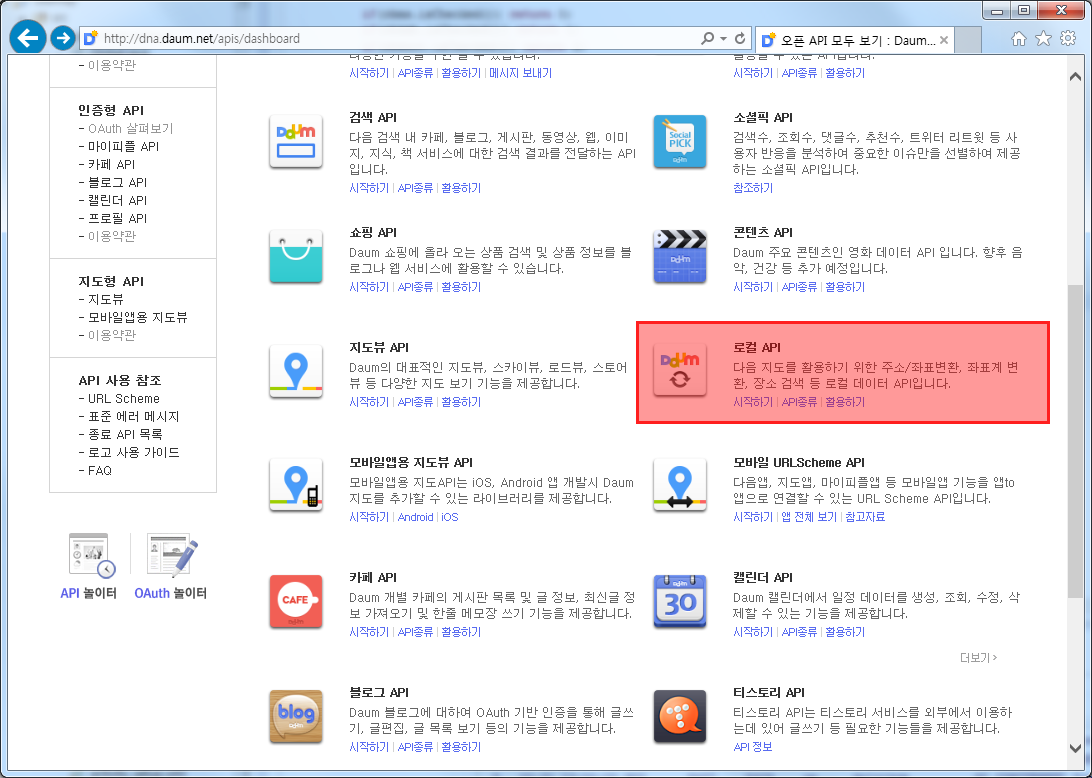This screenshot has height=778, width=1092.
Task: Click the refresh icon in address bar
Action: point(740,38)
